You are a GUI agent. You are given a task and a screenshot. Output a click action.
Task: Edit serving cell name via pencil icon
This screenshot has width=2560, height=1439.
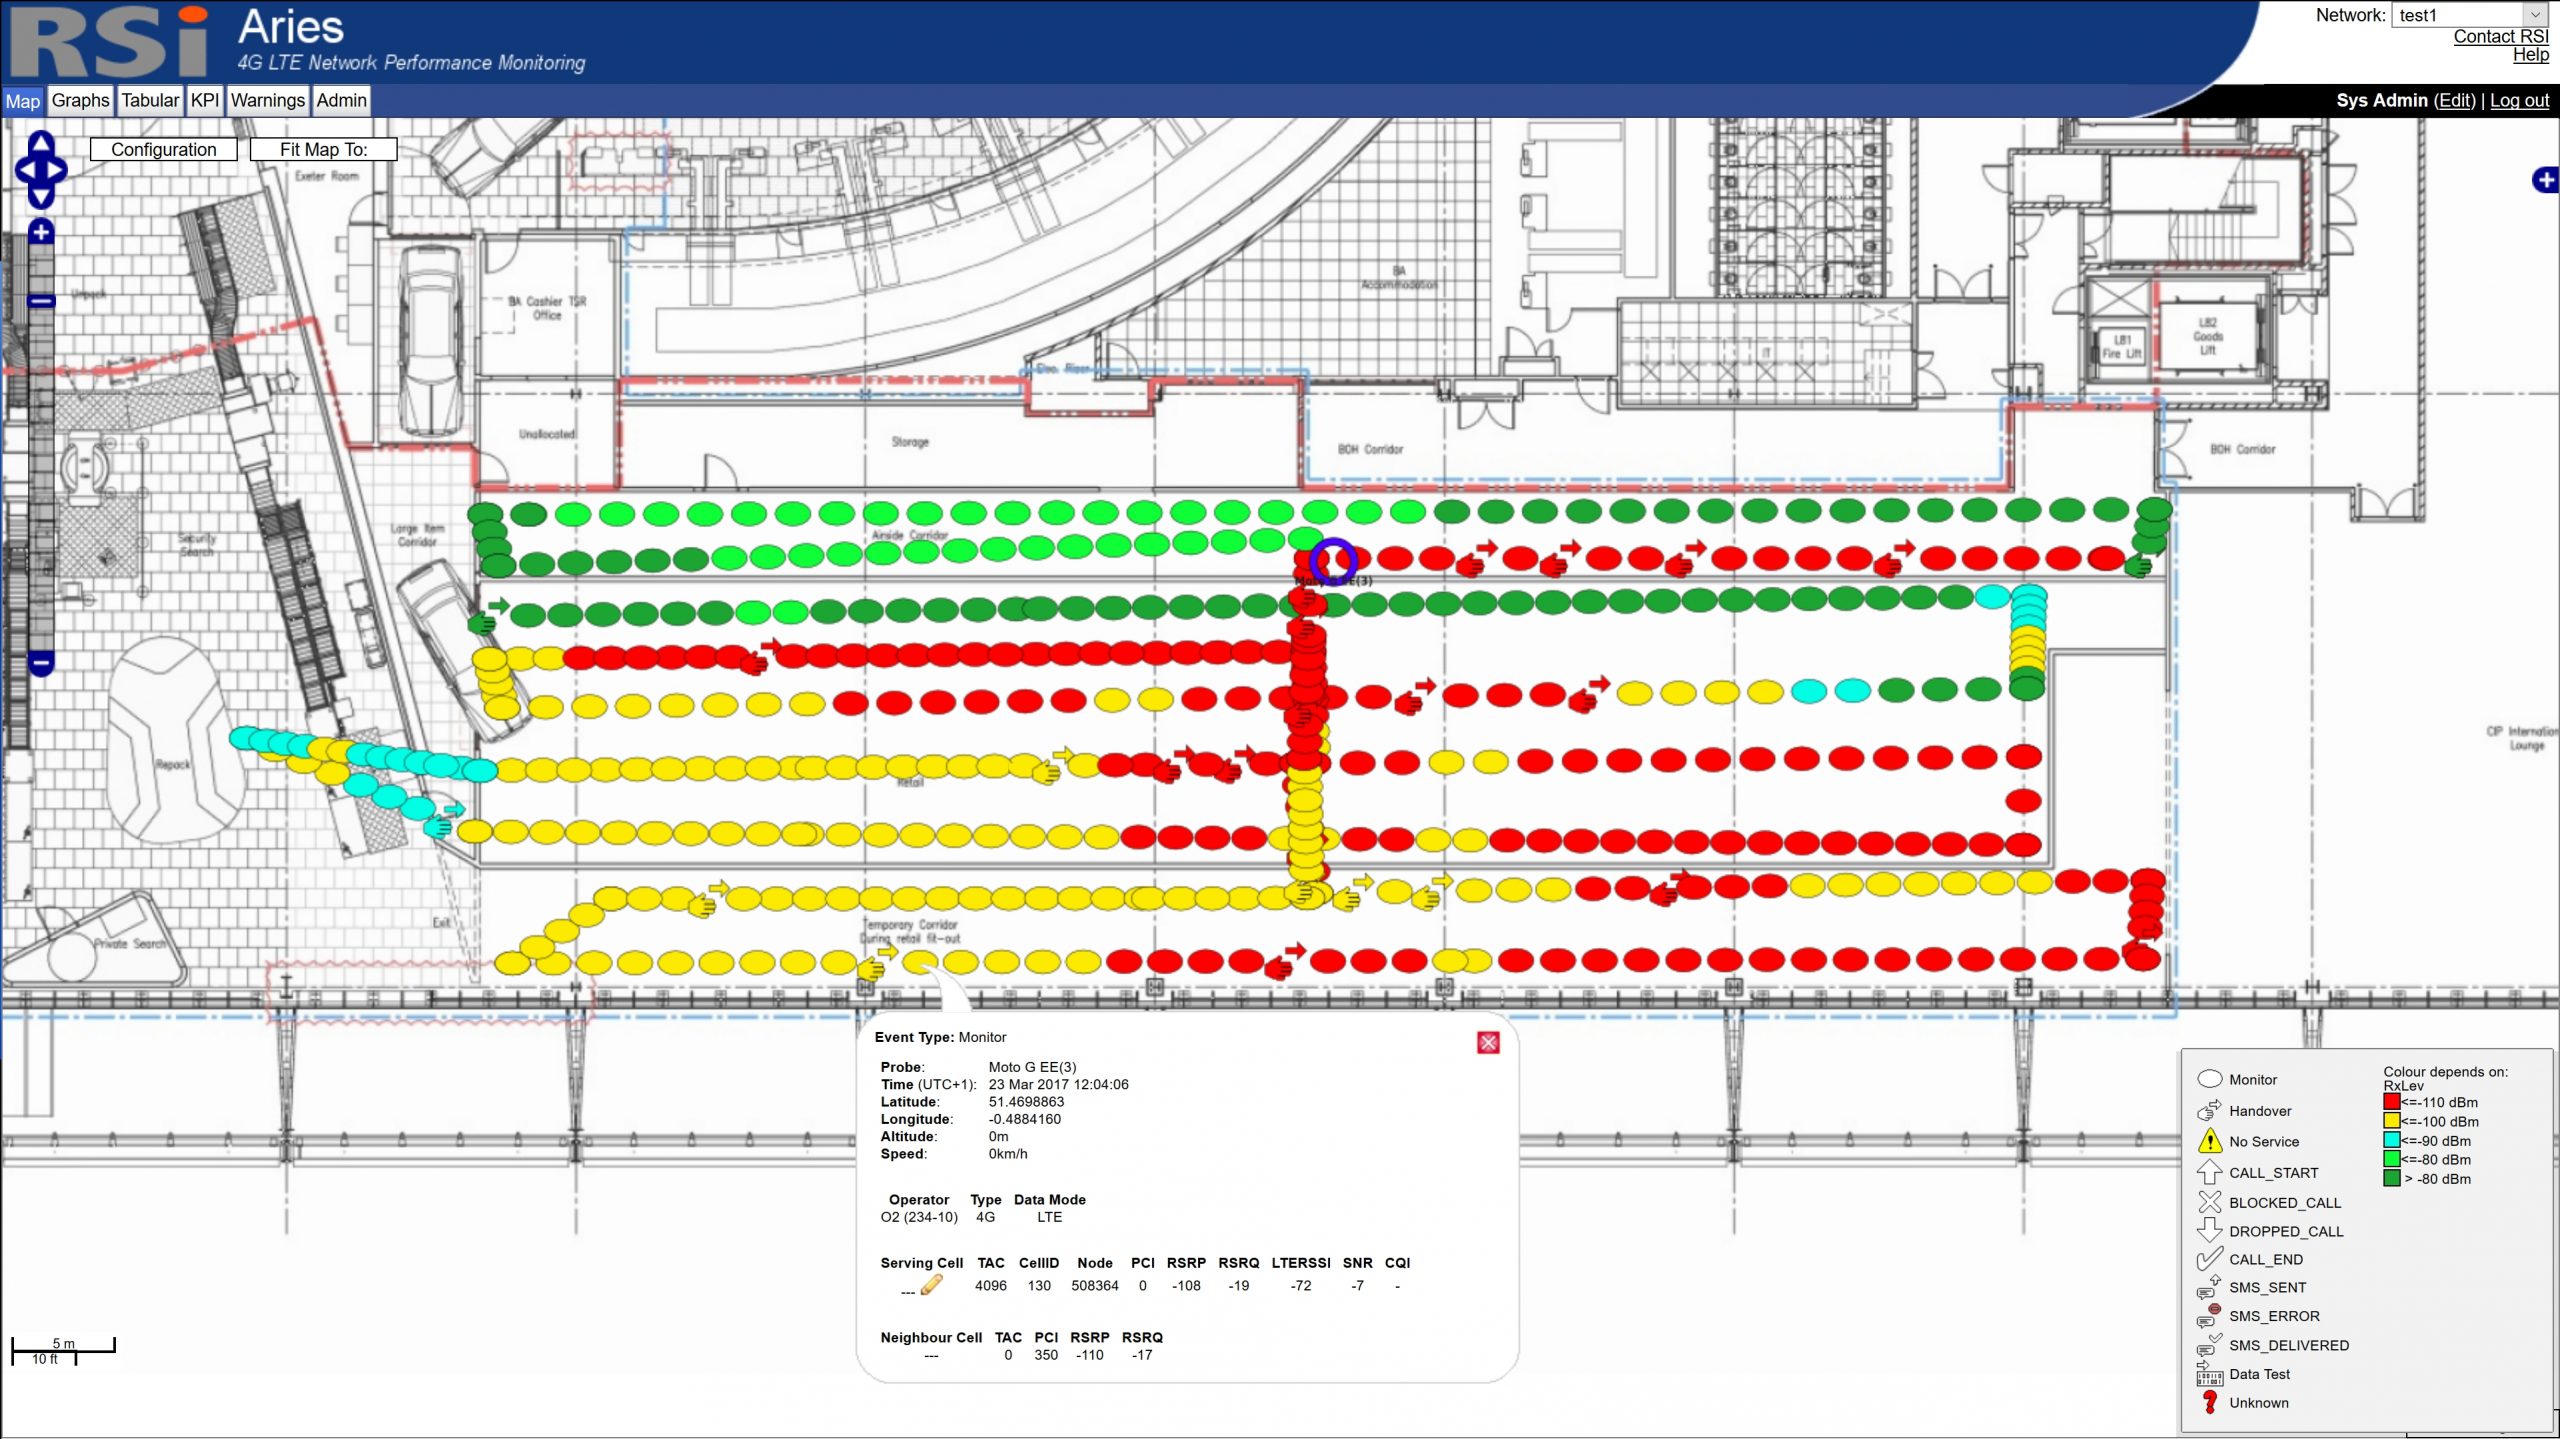(931, 1285)
